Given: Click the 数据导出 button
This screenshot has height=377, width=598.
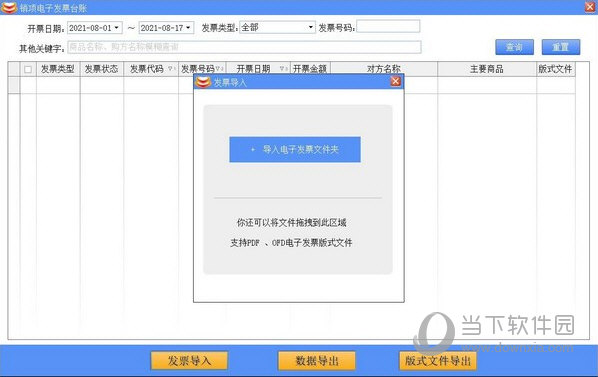Looking at the screenshot, I should pos(317,361).
